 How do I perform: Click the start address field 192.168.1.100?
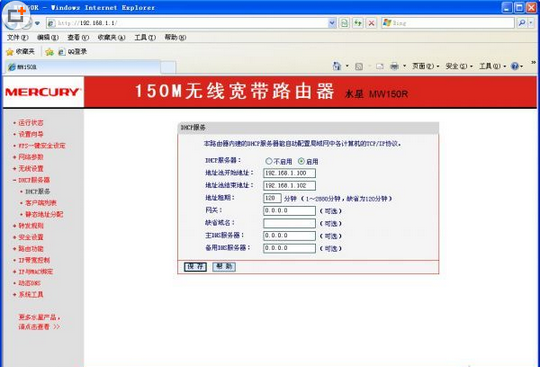coord(289,173)
